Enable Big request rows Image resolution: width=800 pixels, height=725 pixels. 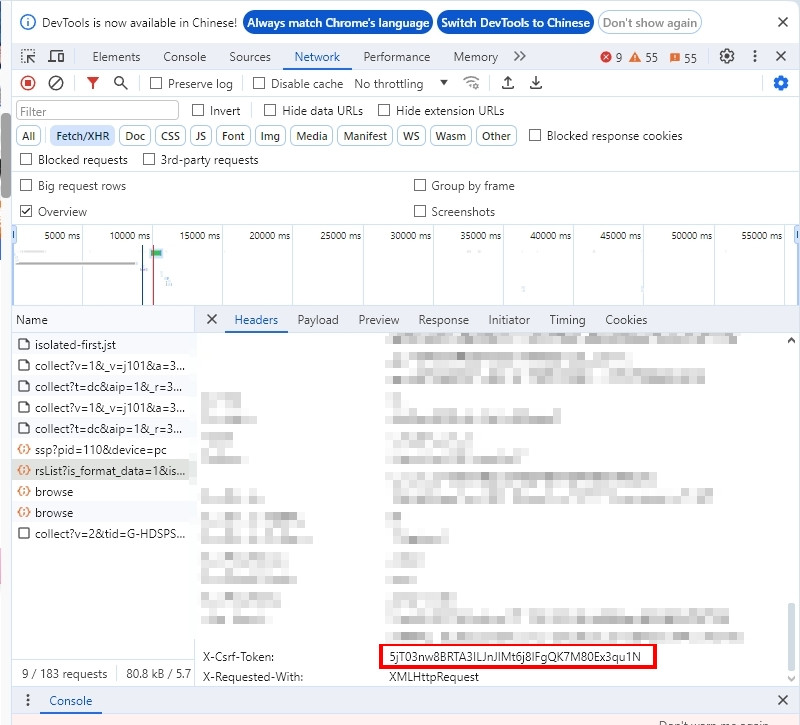coord(26,185)
